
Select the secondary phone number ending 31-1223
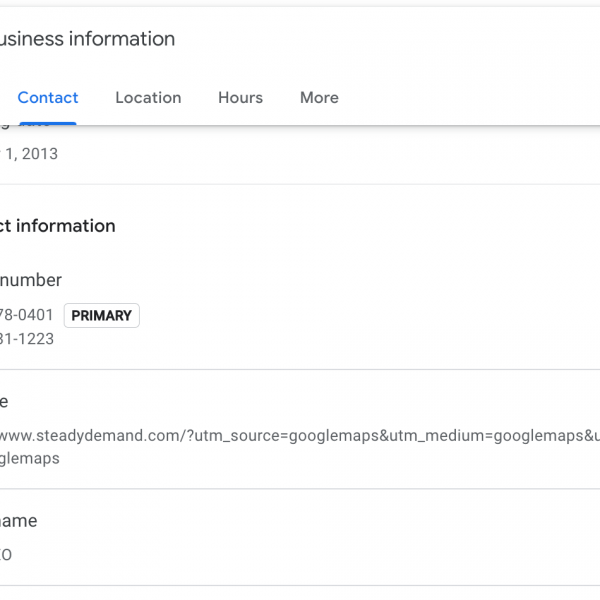click(x=27, y=339)
